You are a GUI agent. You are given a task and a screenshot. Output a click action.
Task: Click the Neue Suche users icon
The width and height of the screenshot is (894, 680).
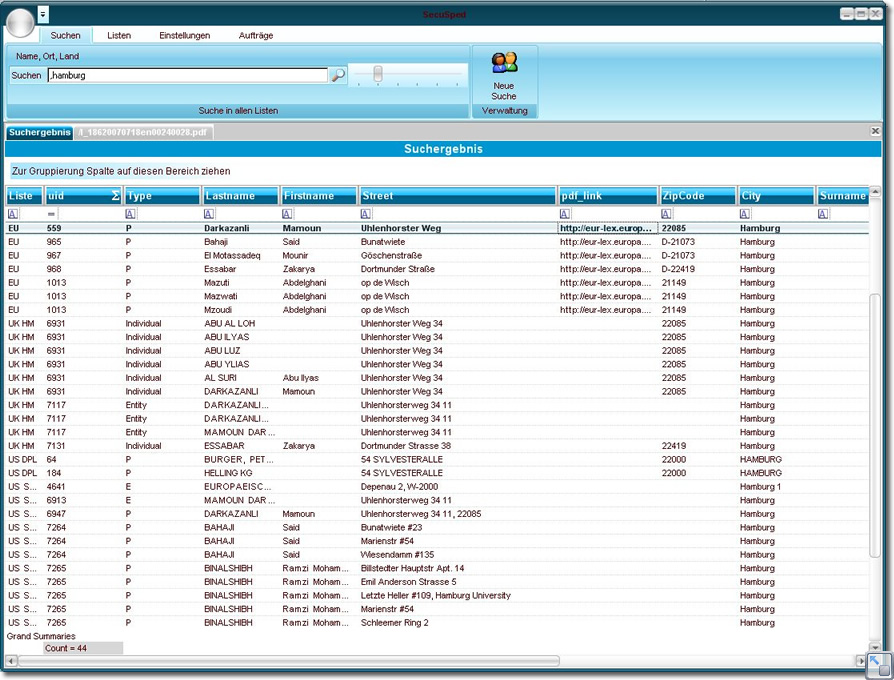pos(504,63)
